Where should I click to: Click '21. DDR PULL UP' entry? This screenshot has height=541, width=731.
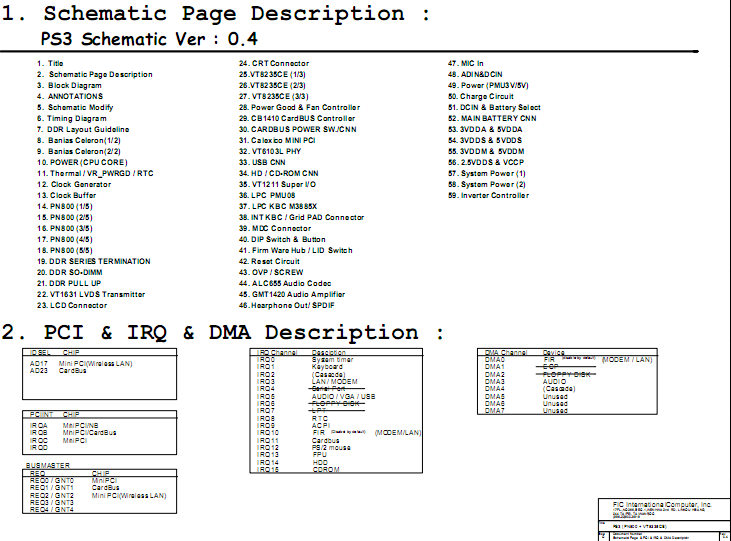tap(69, 284)
